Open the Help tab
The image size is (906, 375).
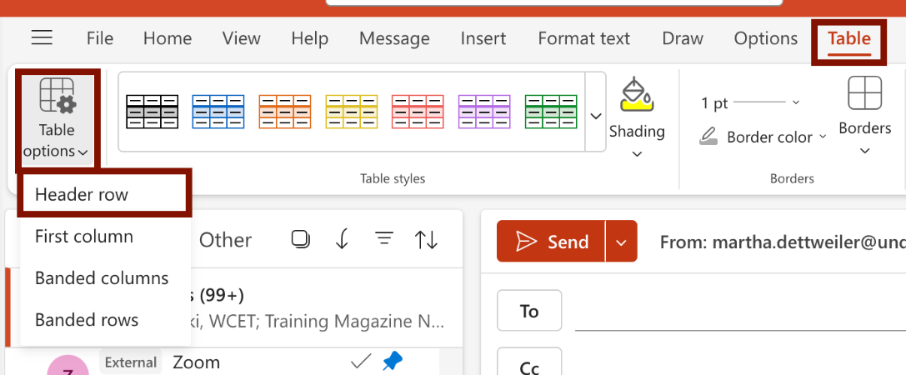tap(310, 39)
